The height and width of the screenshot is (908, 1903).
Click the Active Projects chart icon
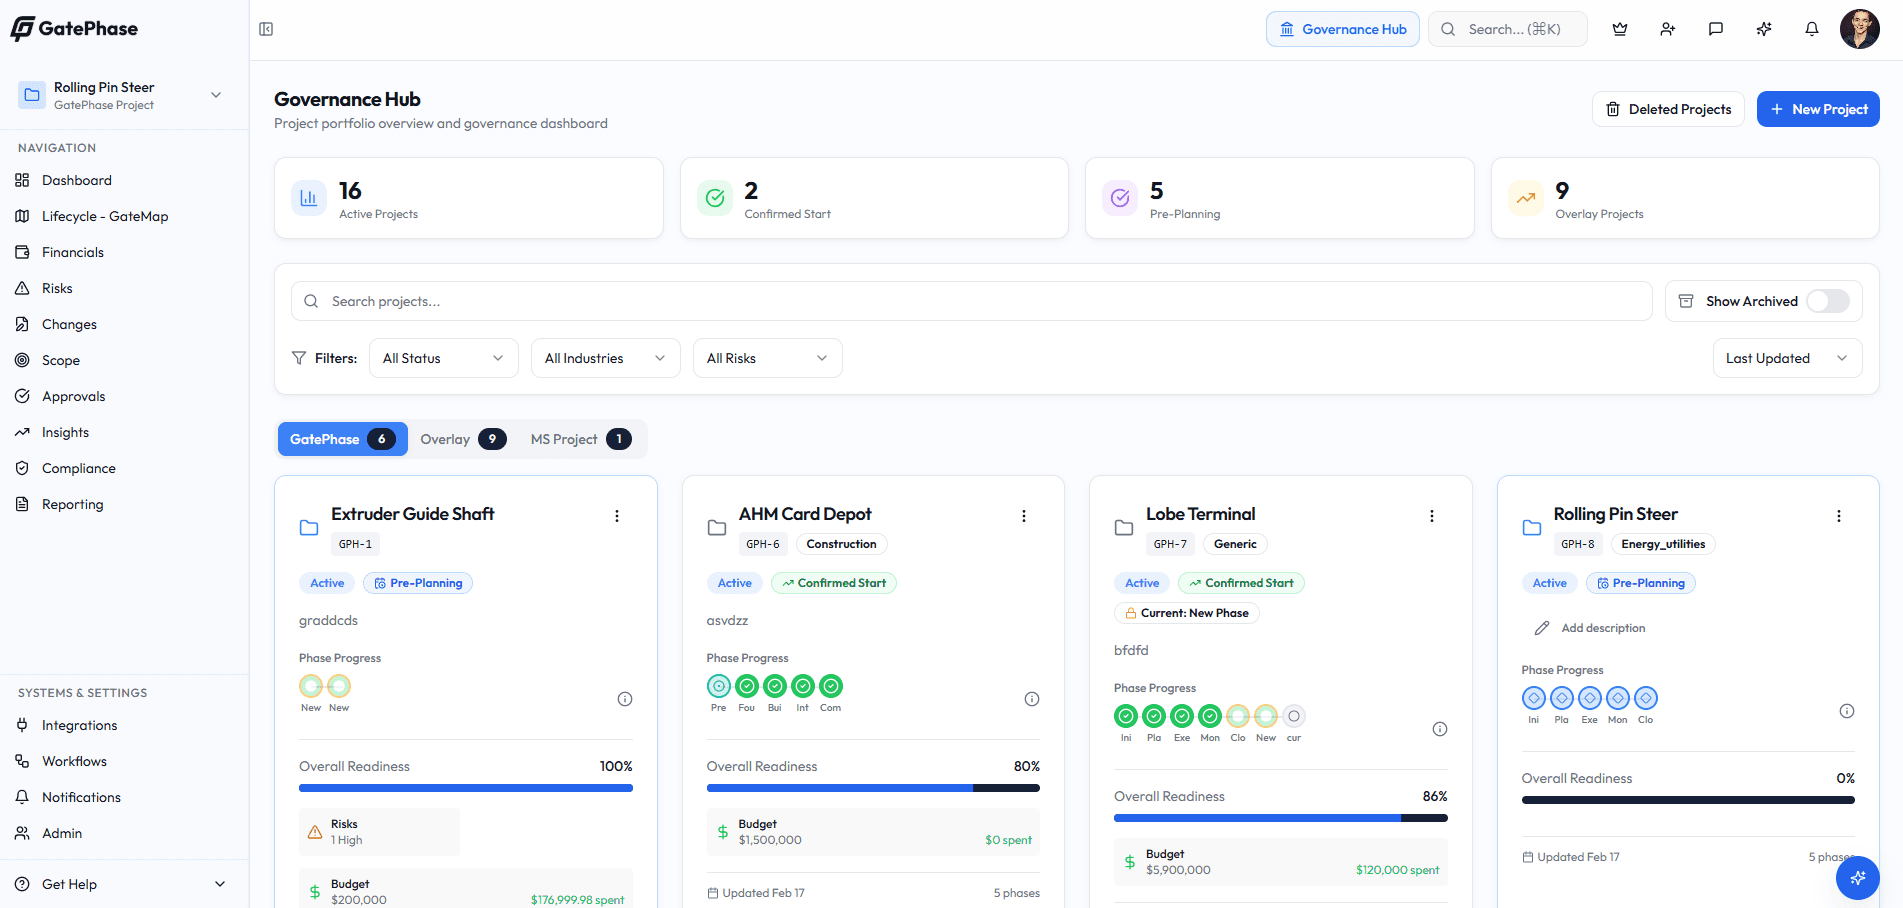click(309, 198)
